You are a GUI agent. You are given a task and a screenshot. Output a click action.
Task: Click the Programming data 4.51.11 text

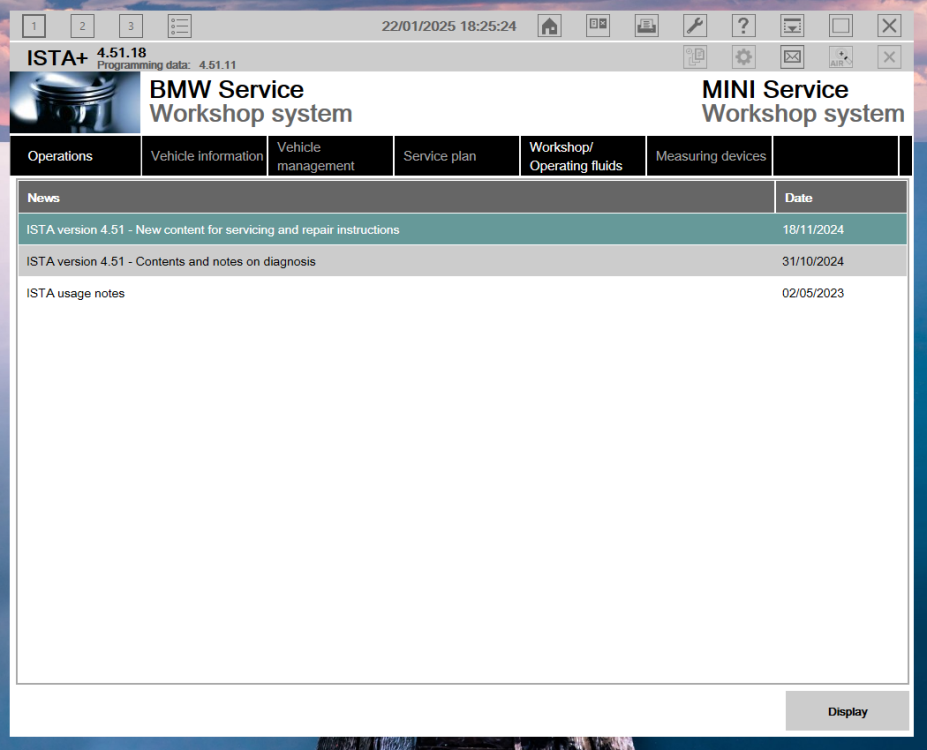tap(166, 65)
